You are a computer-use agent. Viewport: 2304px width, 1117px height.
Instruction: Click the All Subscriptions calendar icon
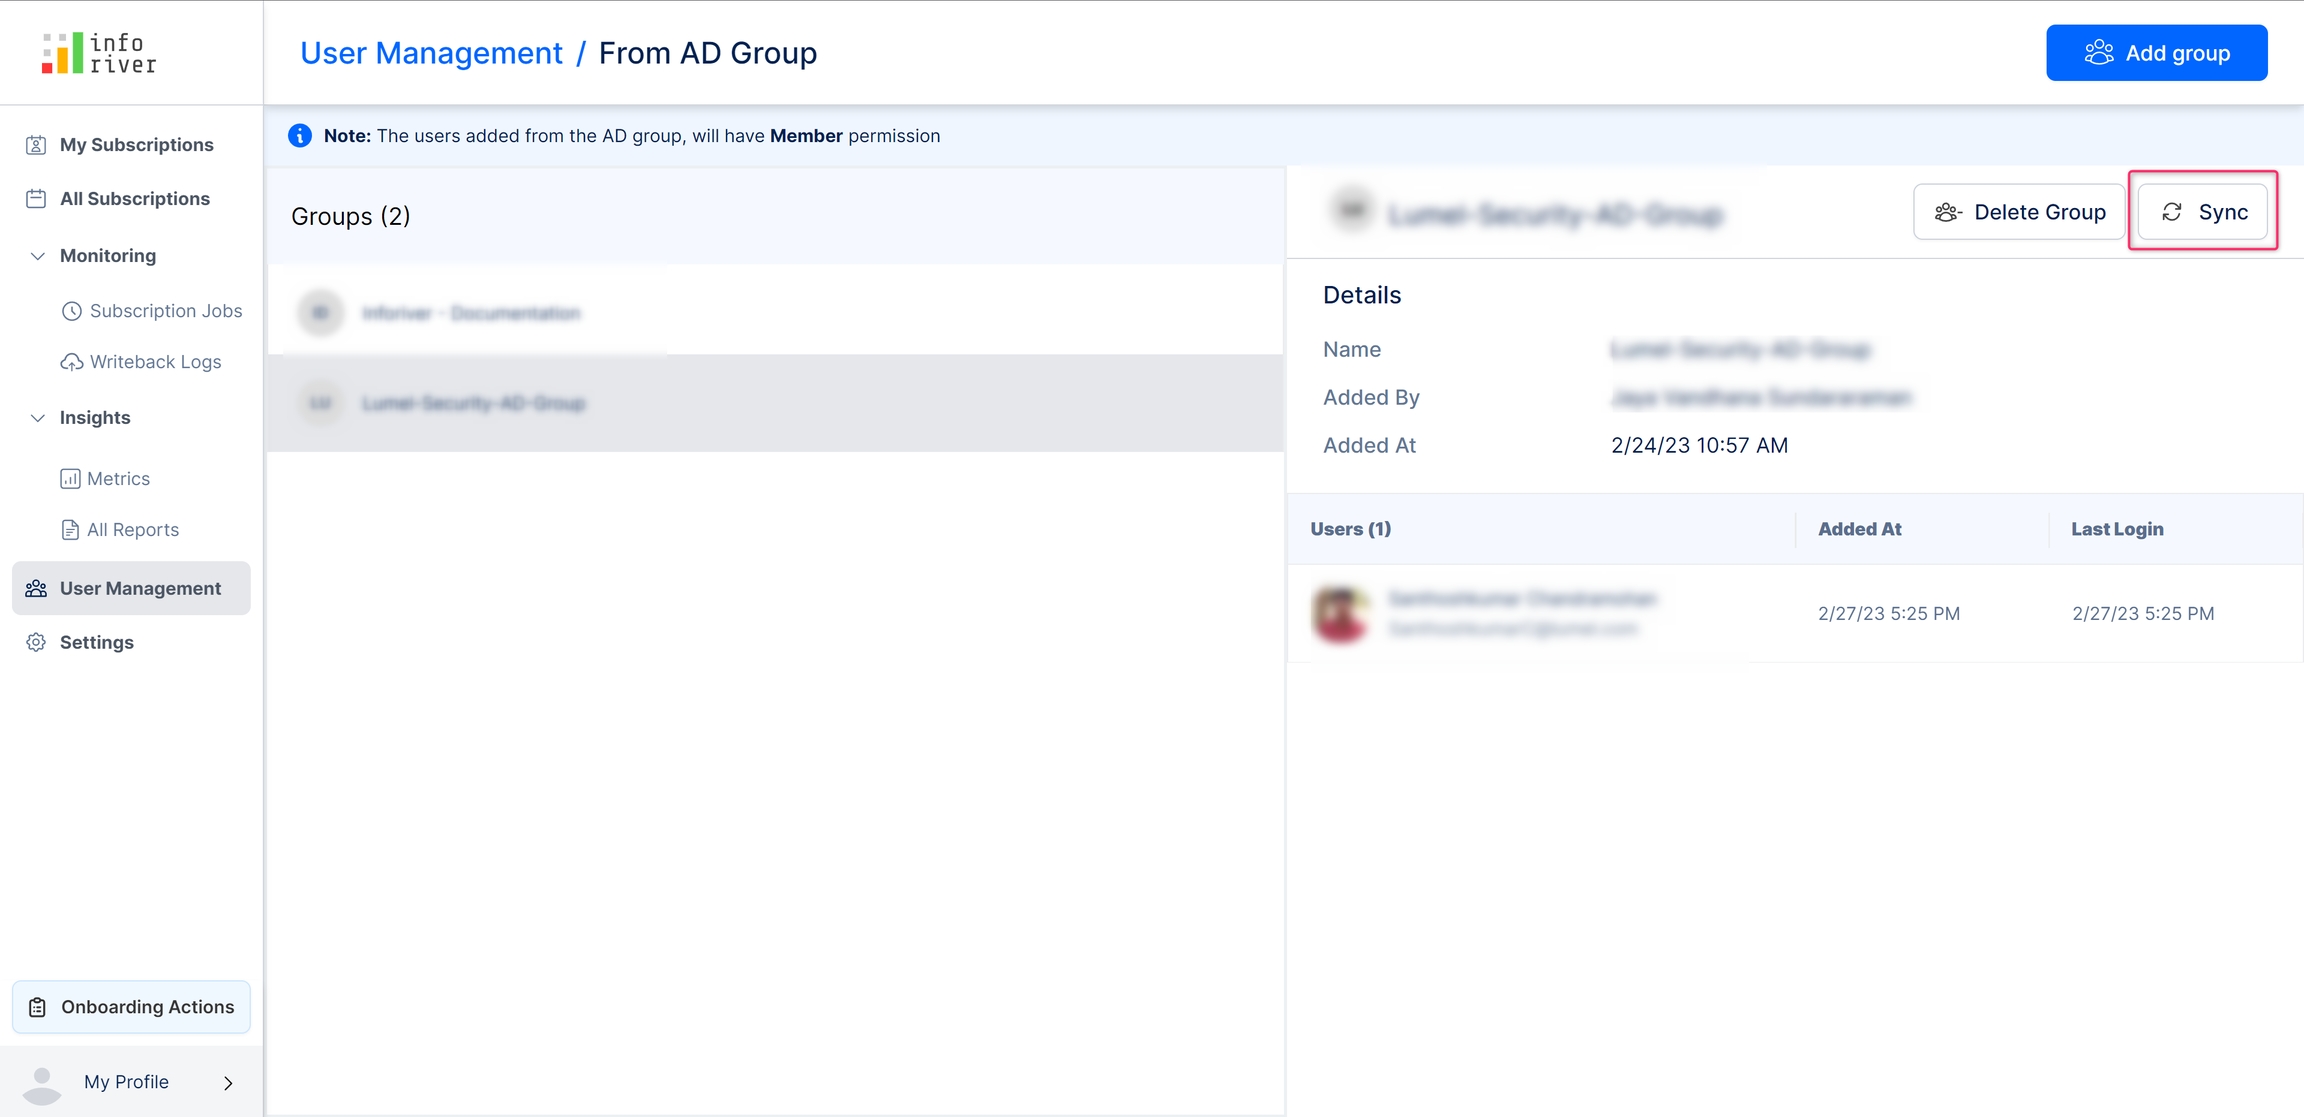36,199
